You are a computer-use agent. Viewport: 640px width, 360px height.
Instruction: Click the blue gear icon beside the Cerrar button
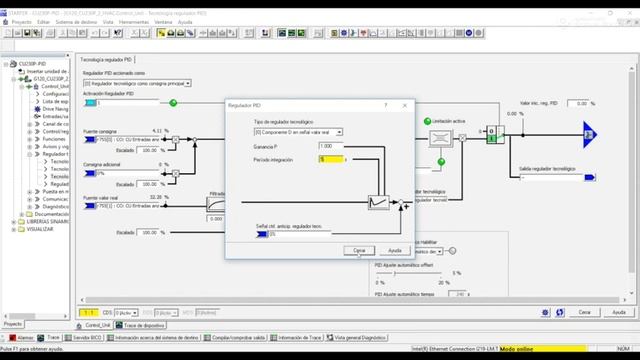pyautogui.click(x=546, y=312)
